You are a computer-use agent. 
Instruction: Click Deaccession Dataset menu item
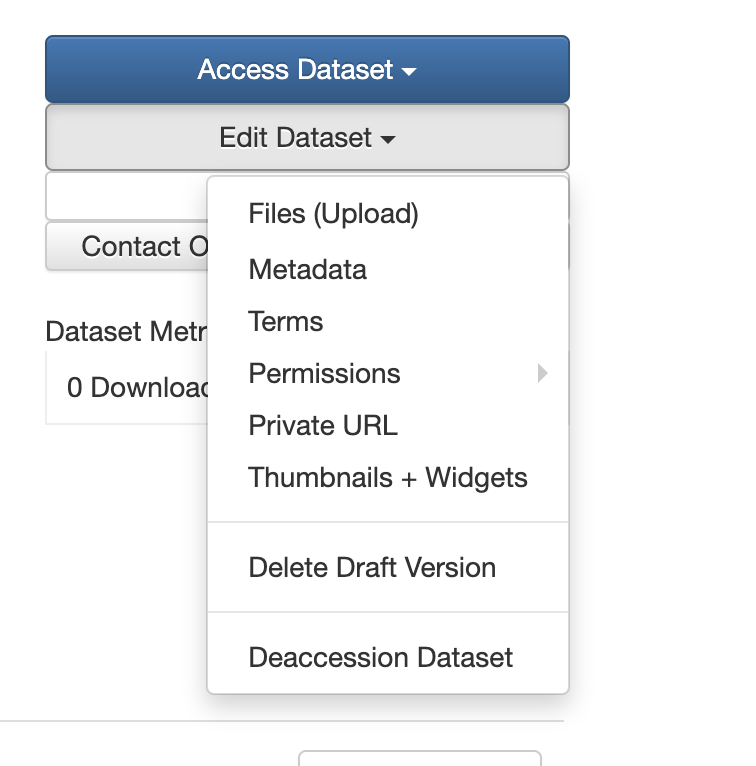(x=380, y=657)
